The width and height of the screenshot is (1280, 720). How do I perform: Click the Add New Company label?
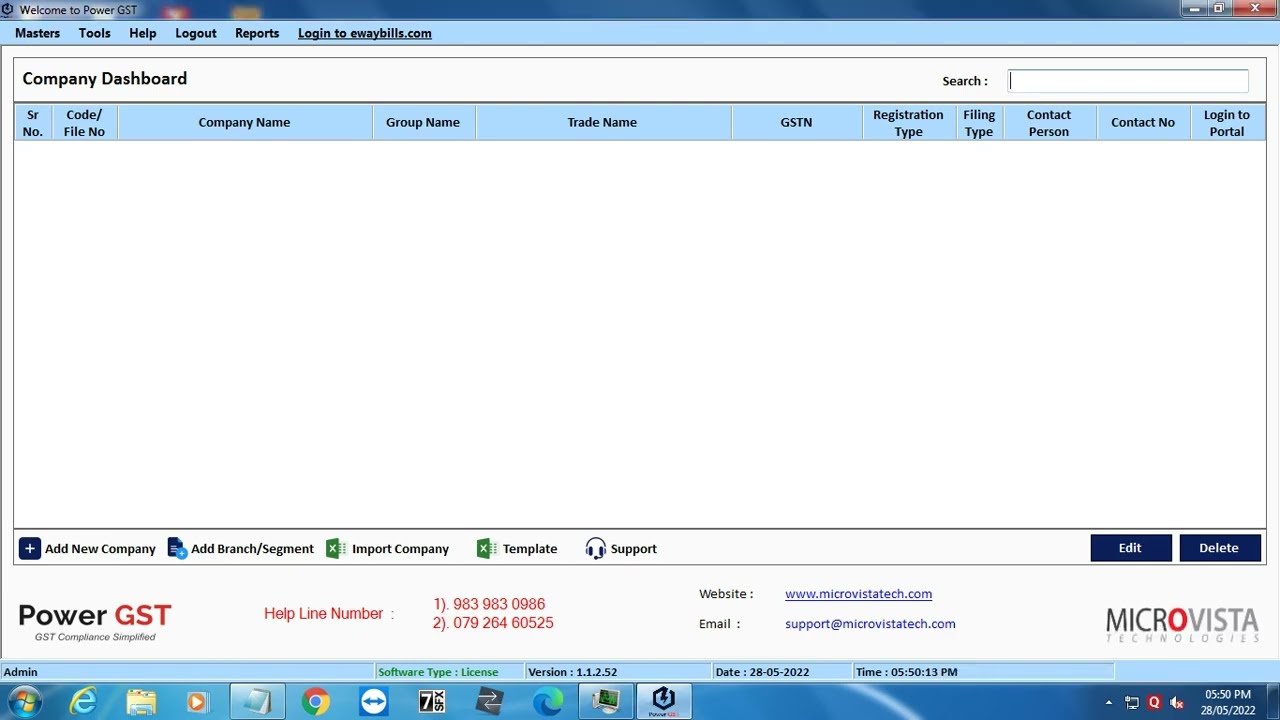click(100, 549)
